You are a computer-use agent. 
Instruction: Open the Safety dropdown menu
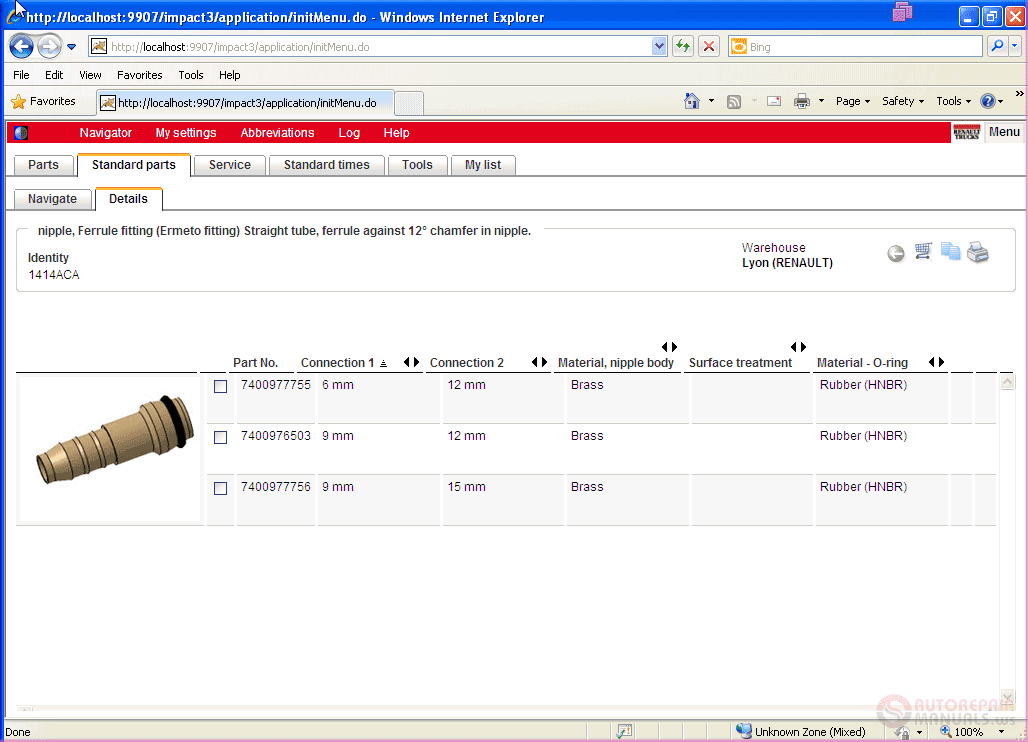pos(903,101)
